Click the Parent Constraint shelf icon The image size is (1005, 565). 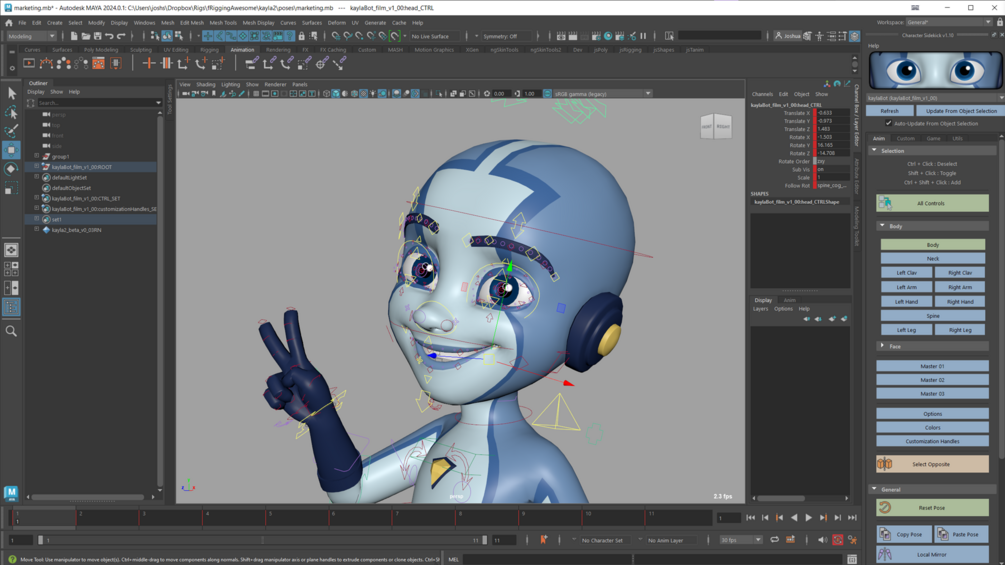tap(252, 63)
